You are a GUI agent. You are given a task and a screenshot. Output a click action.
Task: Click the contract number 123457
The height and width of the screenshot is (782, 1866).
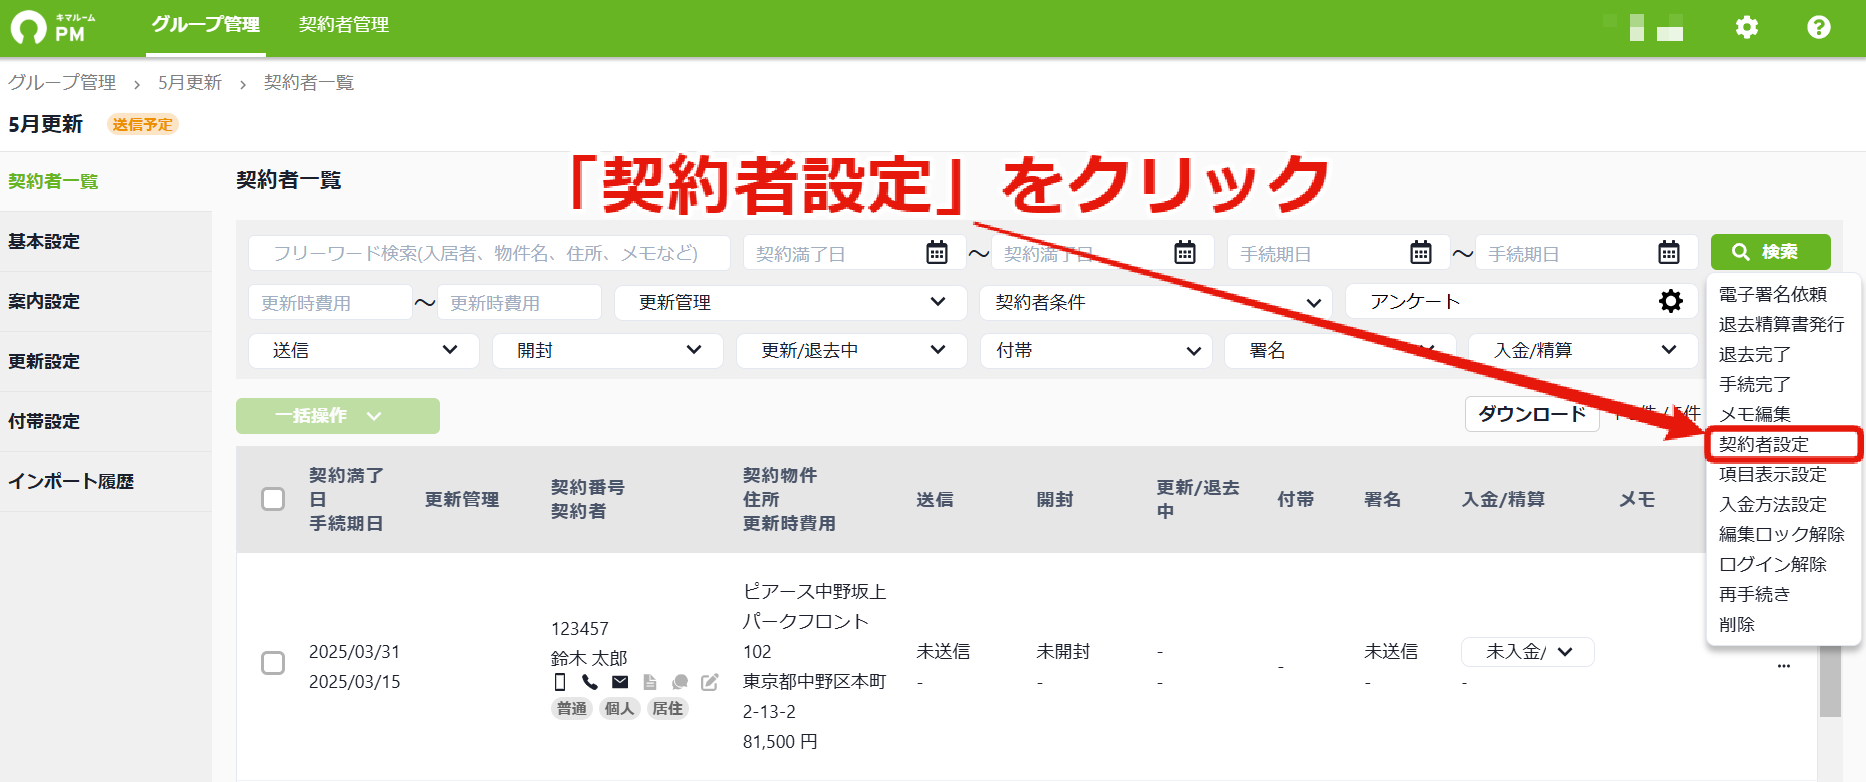click(x=580, y=628)
